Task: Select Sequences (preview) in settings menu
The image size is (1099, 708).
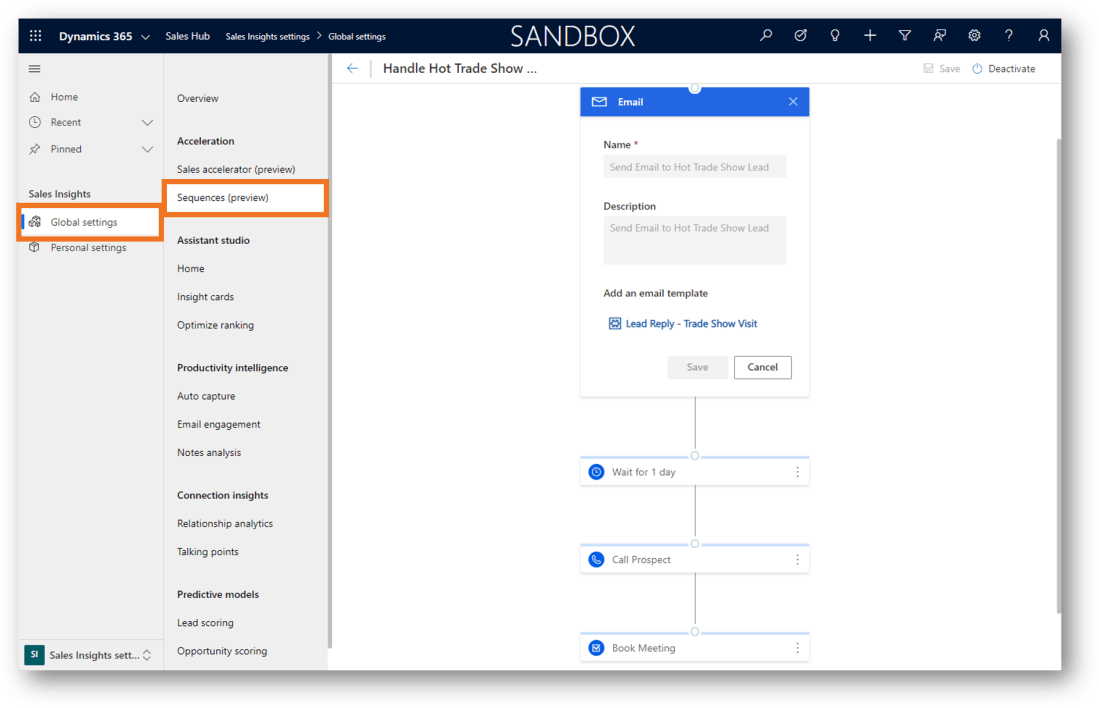Action: (223, 198)
